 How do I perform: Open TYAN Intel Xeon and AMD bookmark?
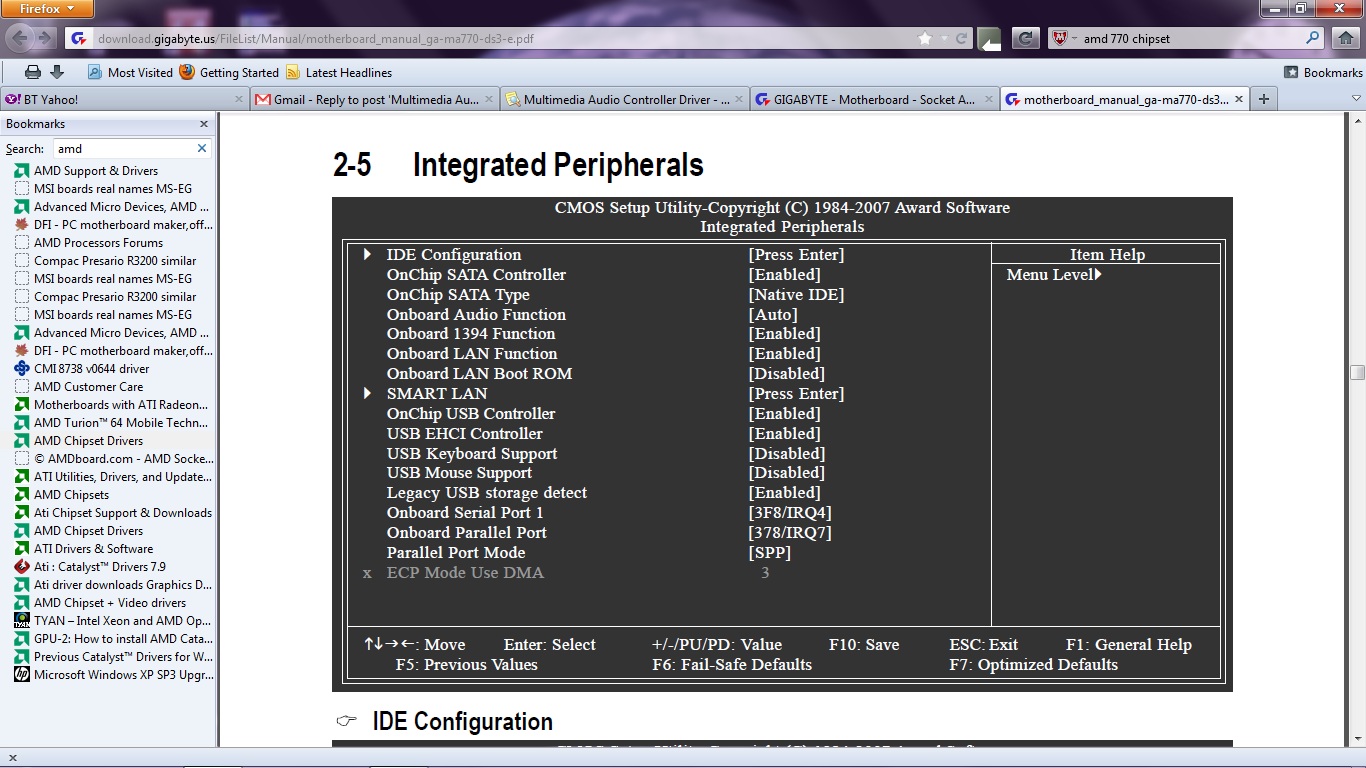(x=122, y=621)
